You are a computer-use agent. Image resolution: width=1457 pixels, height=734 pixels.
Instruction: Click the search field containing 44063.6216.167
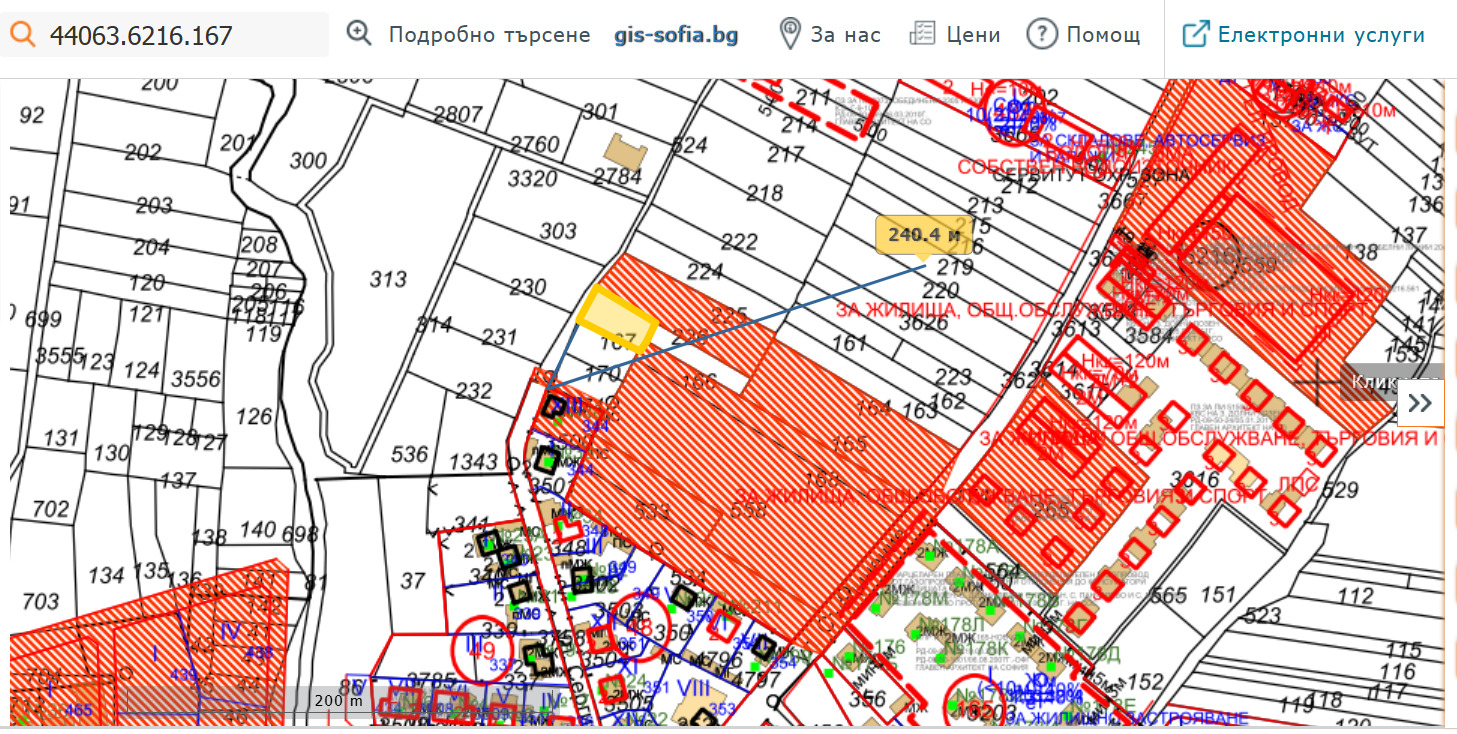tap(170, 33)
